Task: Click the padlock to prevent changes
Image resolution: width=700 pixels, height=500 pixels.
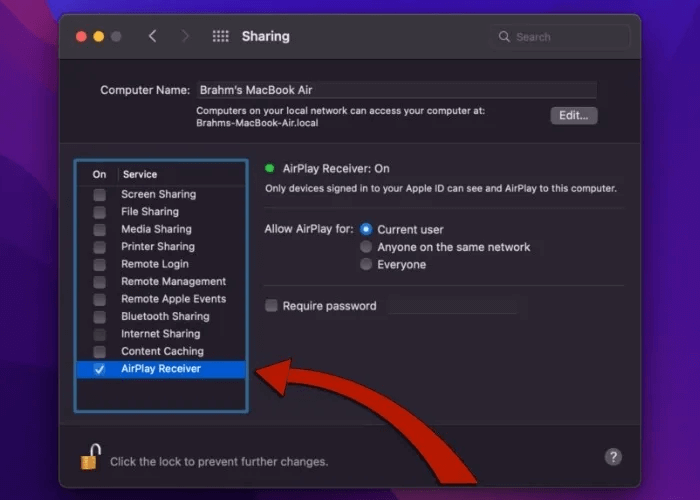Action: pos(91,457)
